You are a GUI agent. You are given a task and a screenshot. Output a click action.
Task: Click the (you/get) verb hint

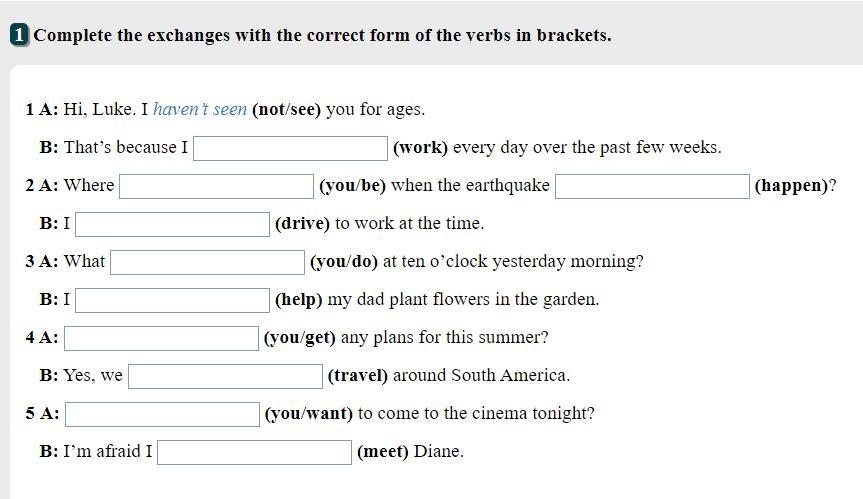point(299,338)
